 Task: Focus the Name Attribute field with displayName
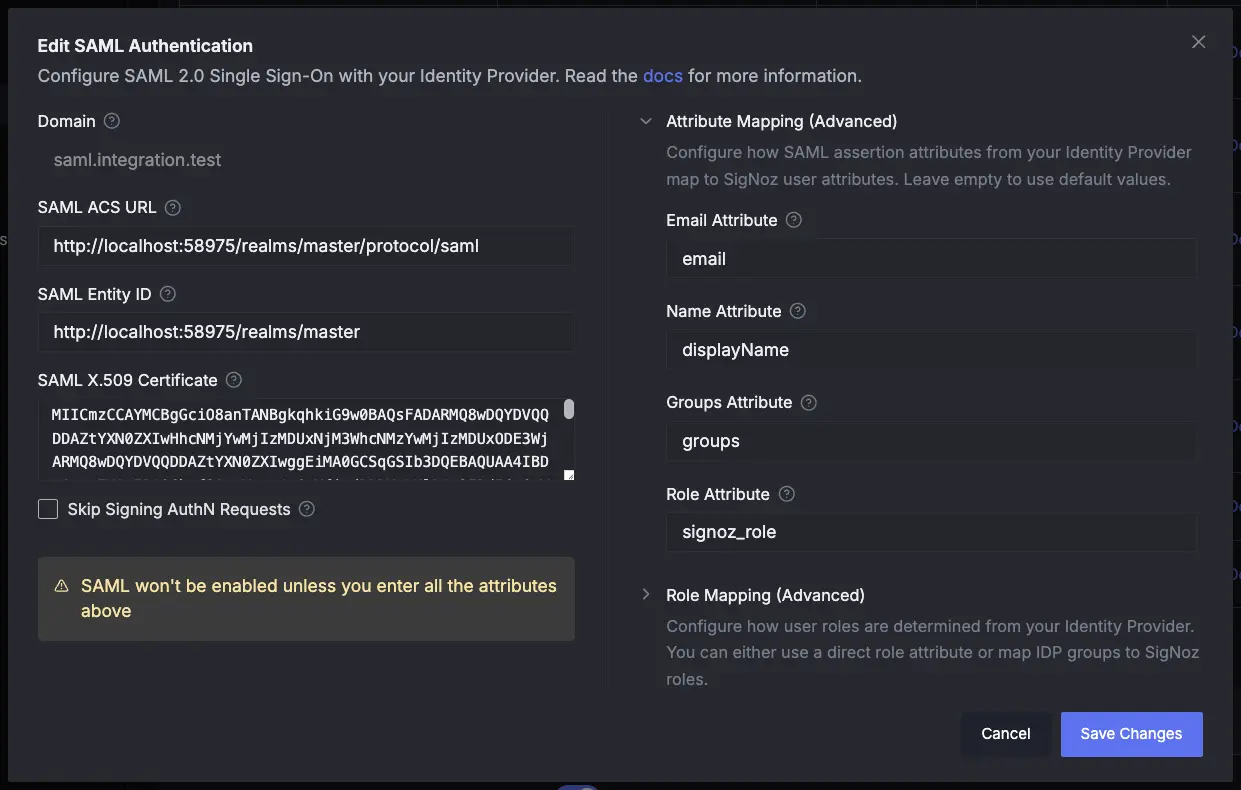coord(931,350)
